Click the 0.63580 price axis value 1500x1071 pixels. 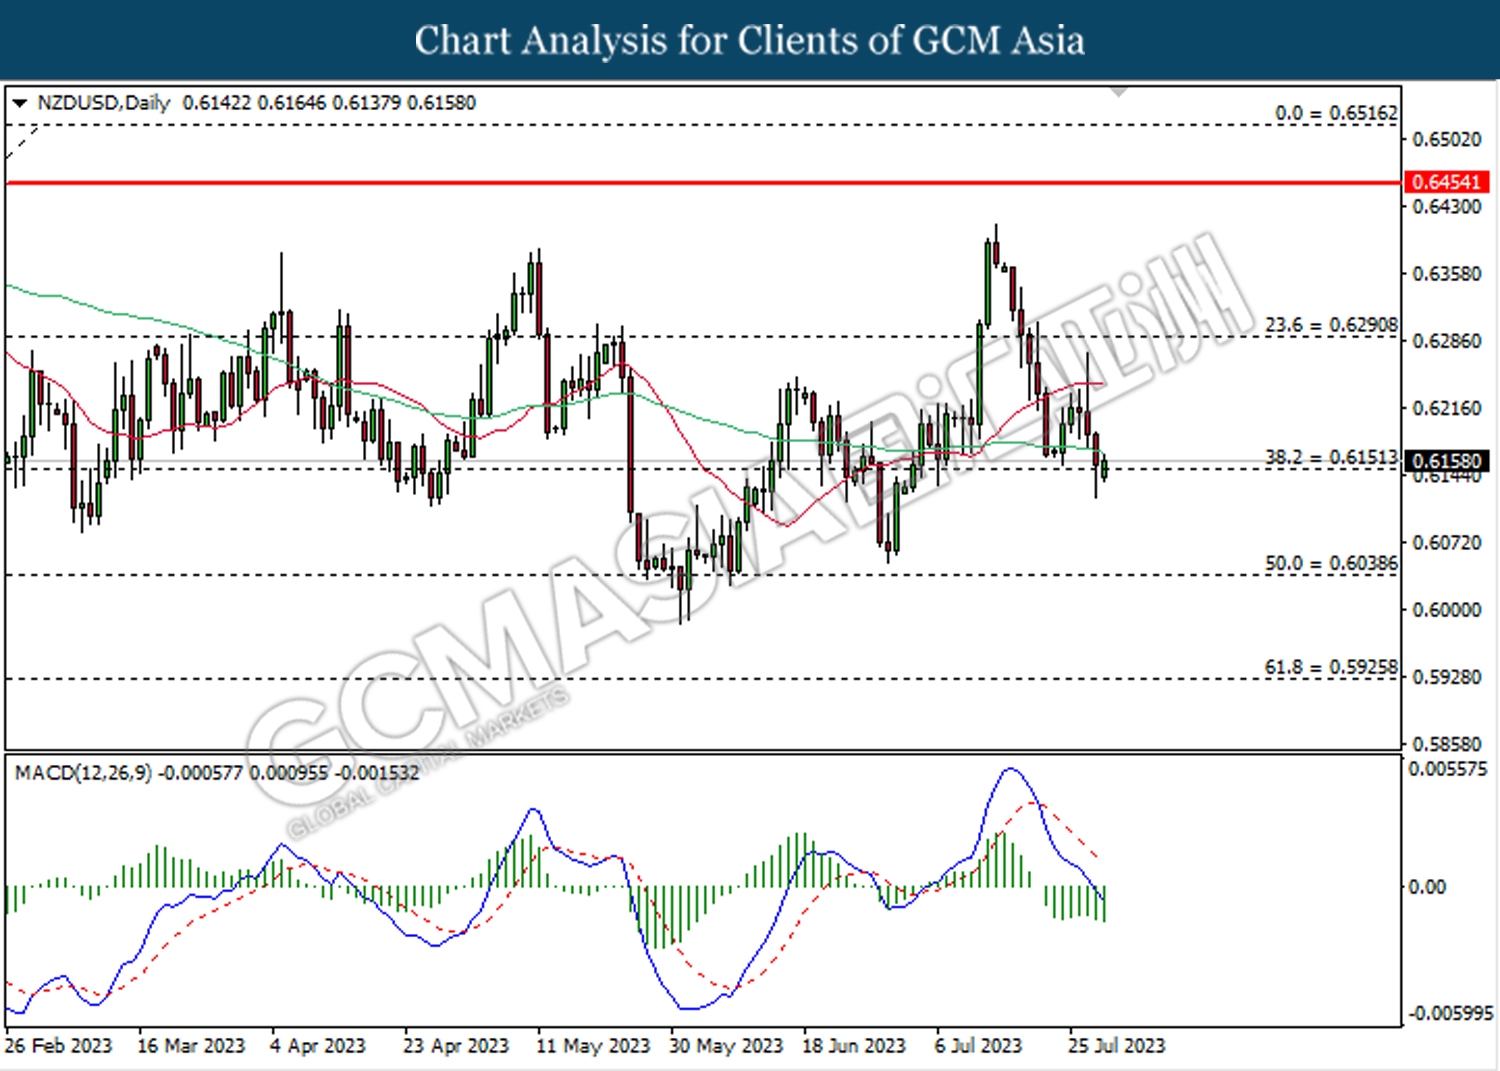pos(1446,274)
